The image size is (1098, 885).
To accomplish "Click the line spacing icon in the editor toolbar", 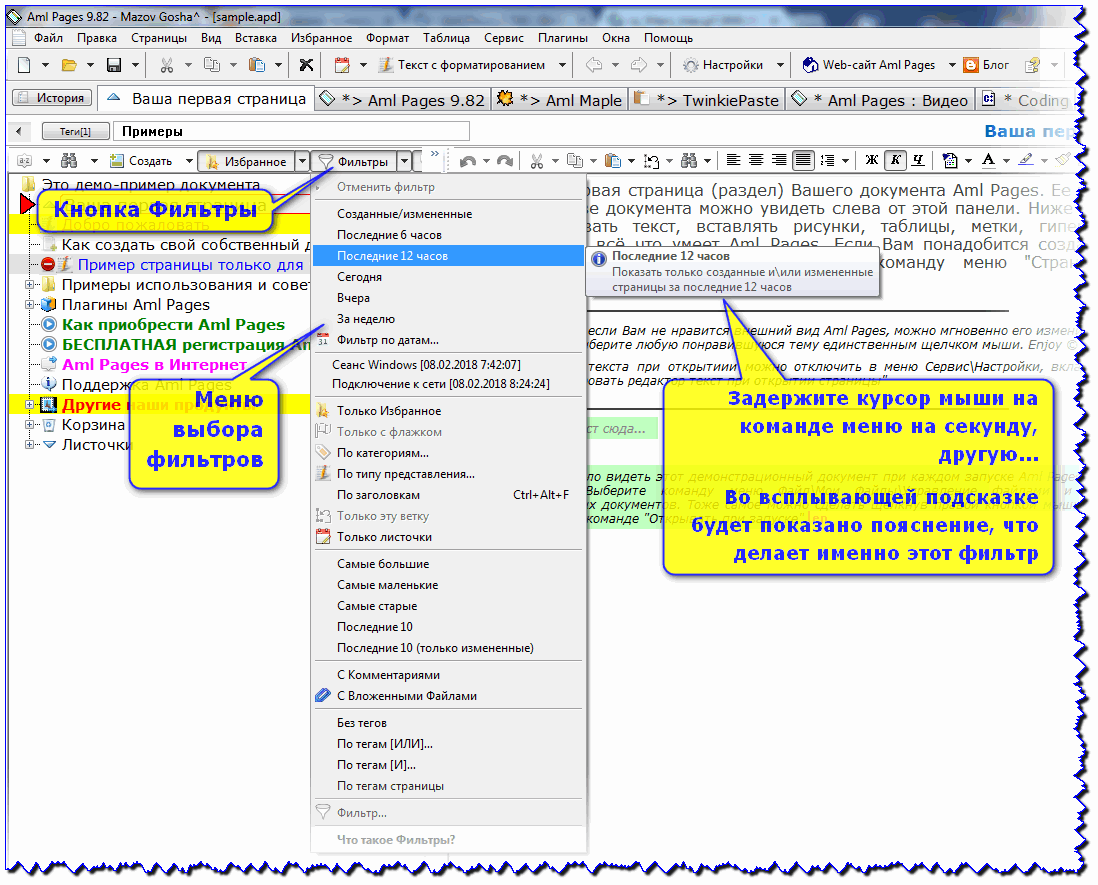I will point(827,160).
